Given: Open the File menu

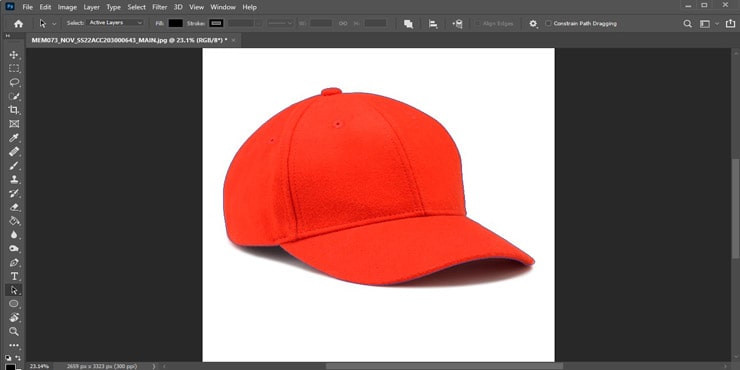Looking at the screenshot, I should coord(28,7).
